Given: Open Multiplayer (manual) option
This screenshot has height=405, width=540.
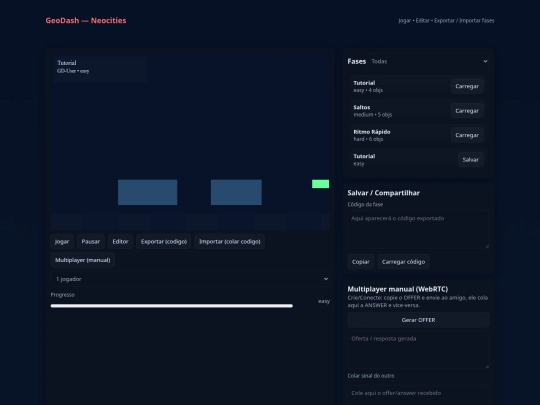Looking at the screenshot, I should (83, 260).
